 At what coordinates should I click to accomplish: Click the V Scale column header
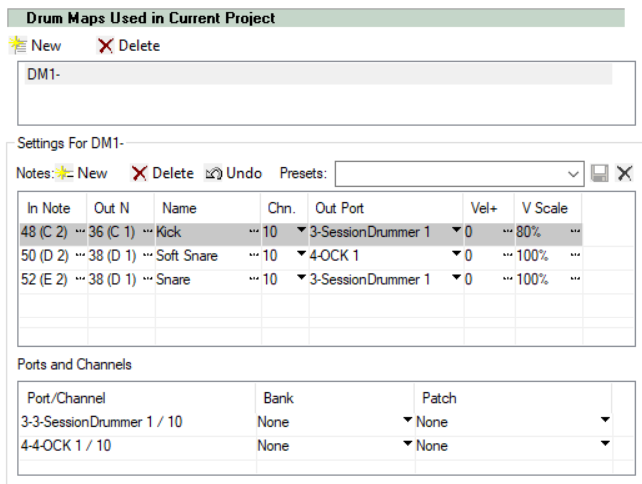tap(545, 208)
